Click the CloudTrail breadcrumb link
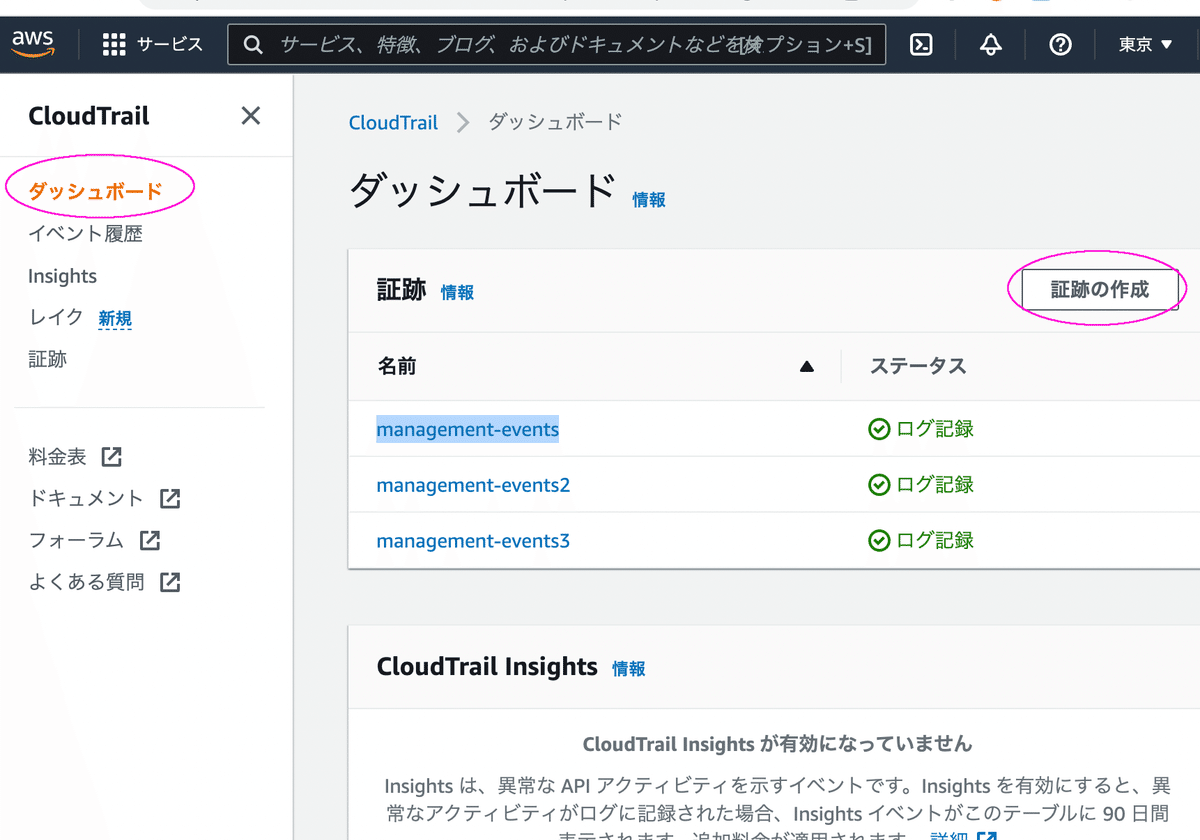 pyautogui.click(x=393, y=122)
